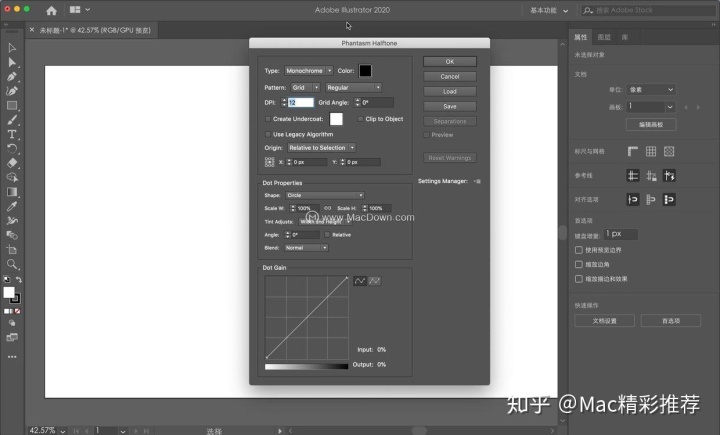Toggle the Relative angle checkbox
Viewport: 720px width, 435px height.
pyautogui.click(x=327, y=235)
